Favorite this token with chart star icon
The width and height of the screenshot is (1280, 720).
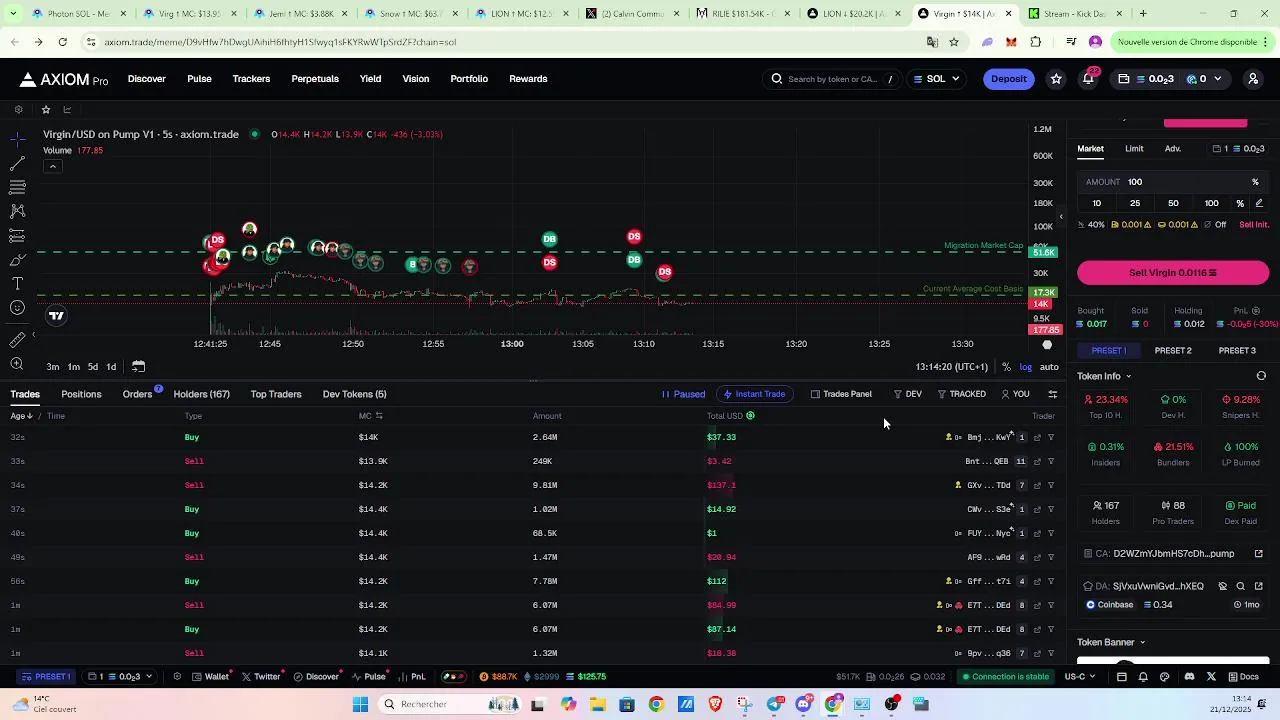click(x=45, y=110)
